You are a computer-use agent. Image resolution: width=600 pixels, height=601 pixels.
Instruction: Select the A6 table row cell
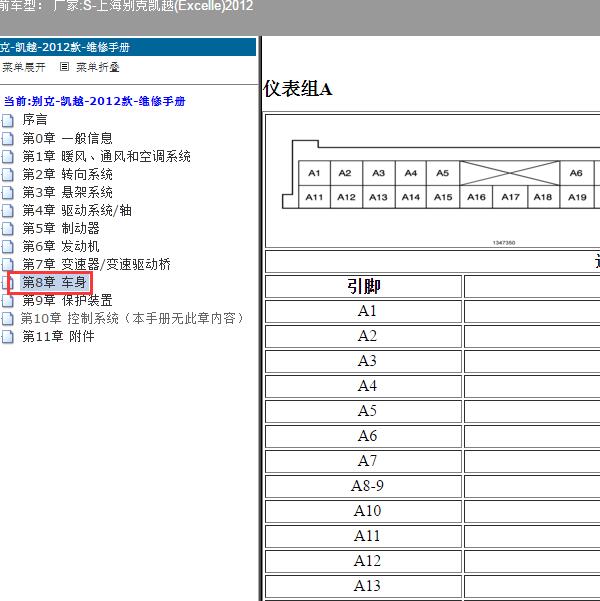pos(363,436)
